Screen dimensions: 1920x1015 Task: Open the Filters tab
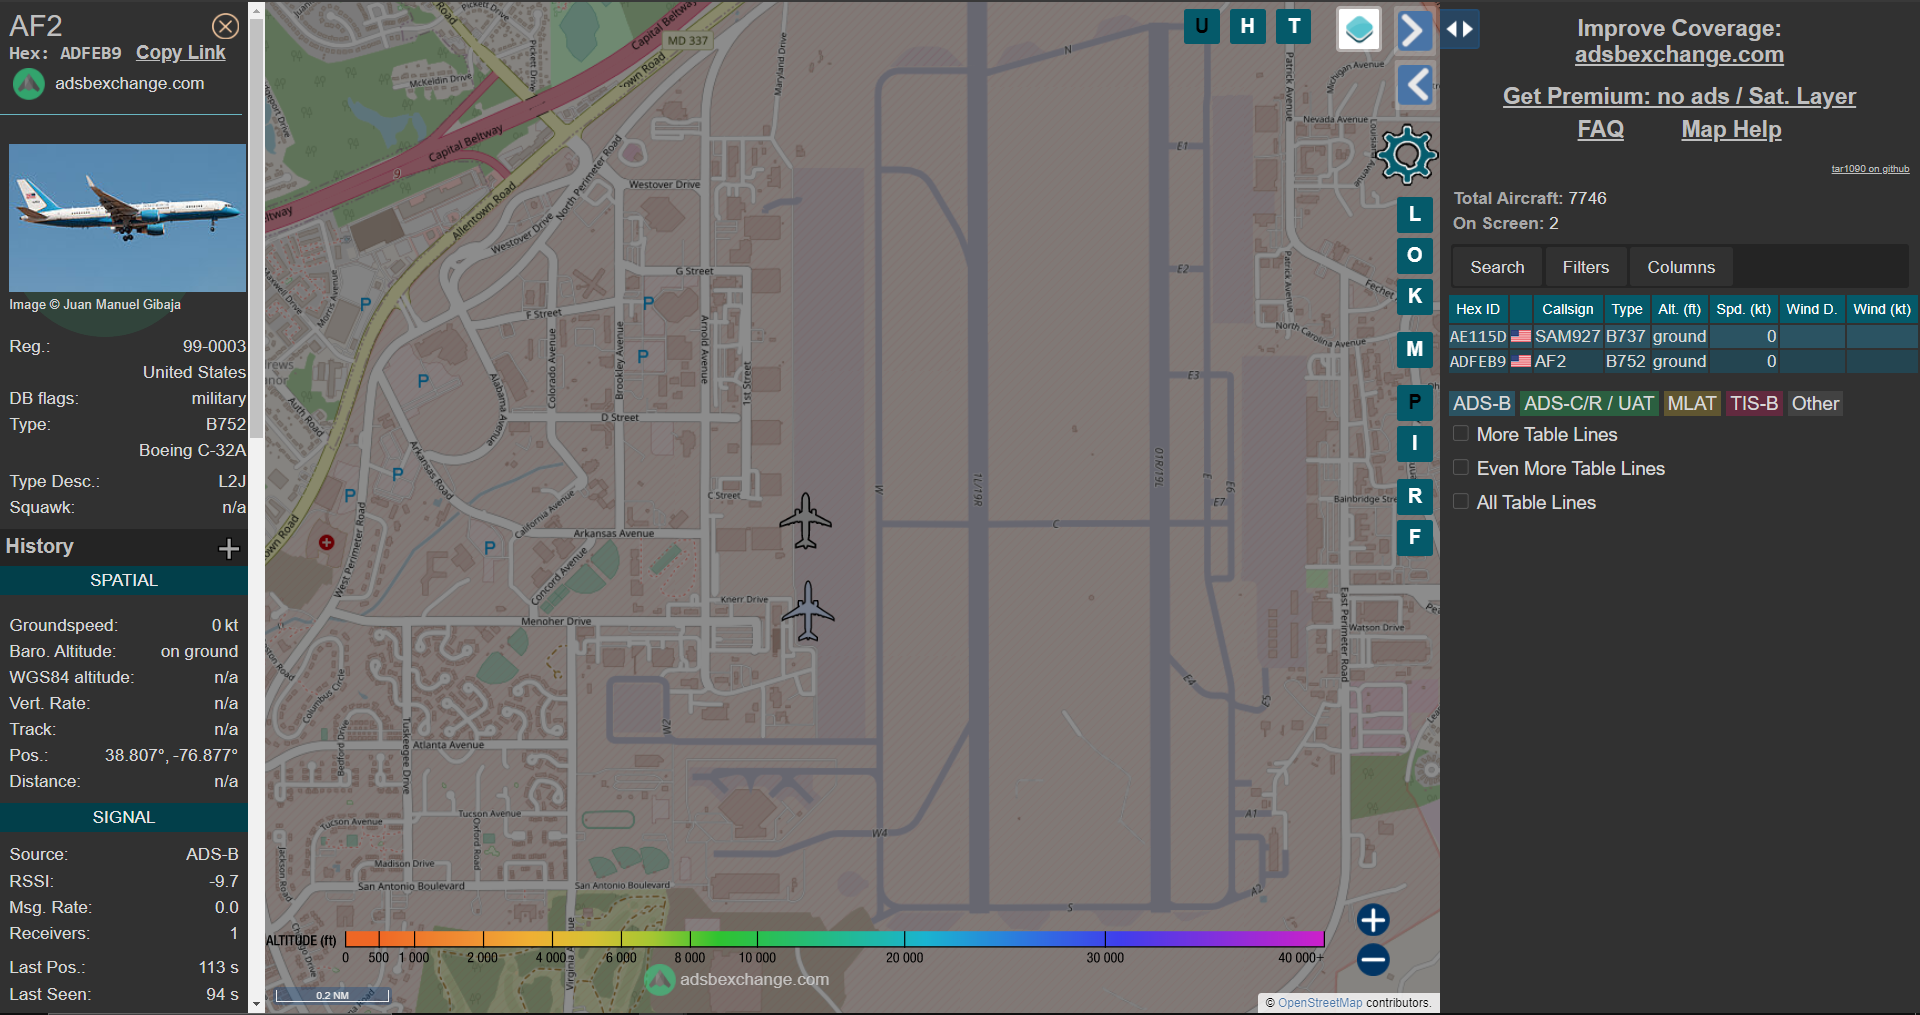tap(1586, 268)
